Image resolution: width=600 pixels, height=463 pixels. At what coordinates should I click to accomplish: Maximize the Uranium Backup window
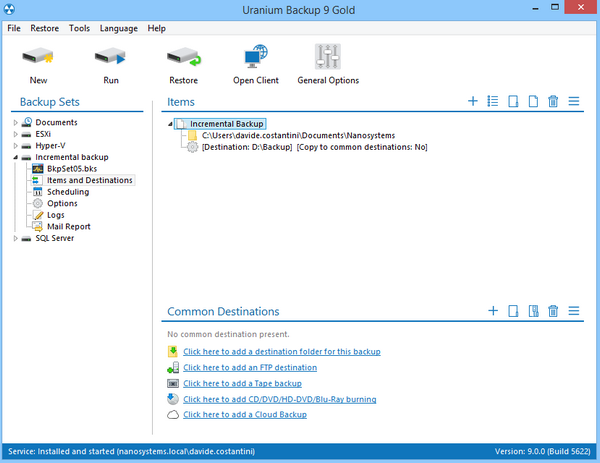555,8
